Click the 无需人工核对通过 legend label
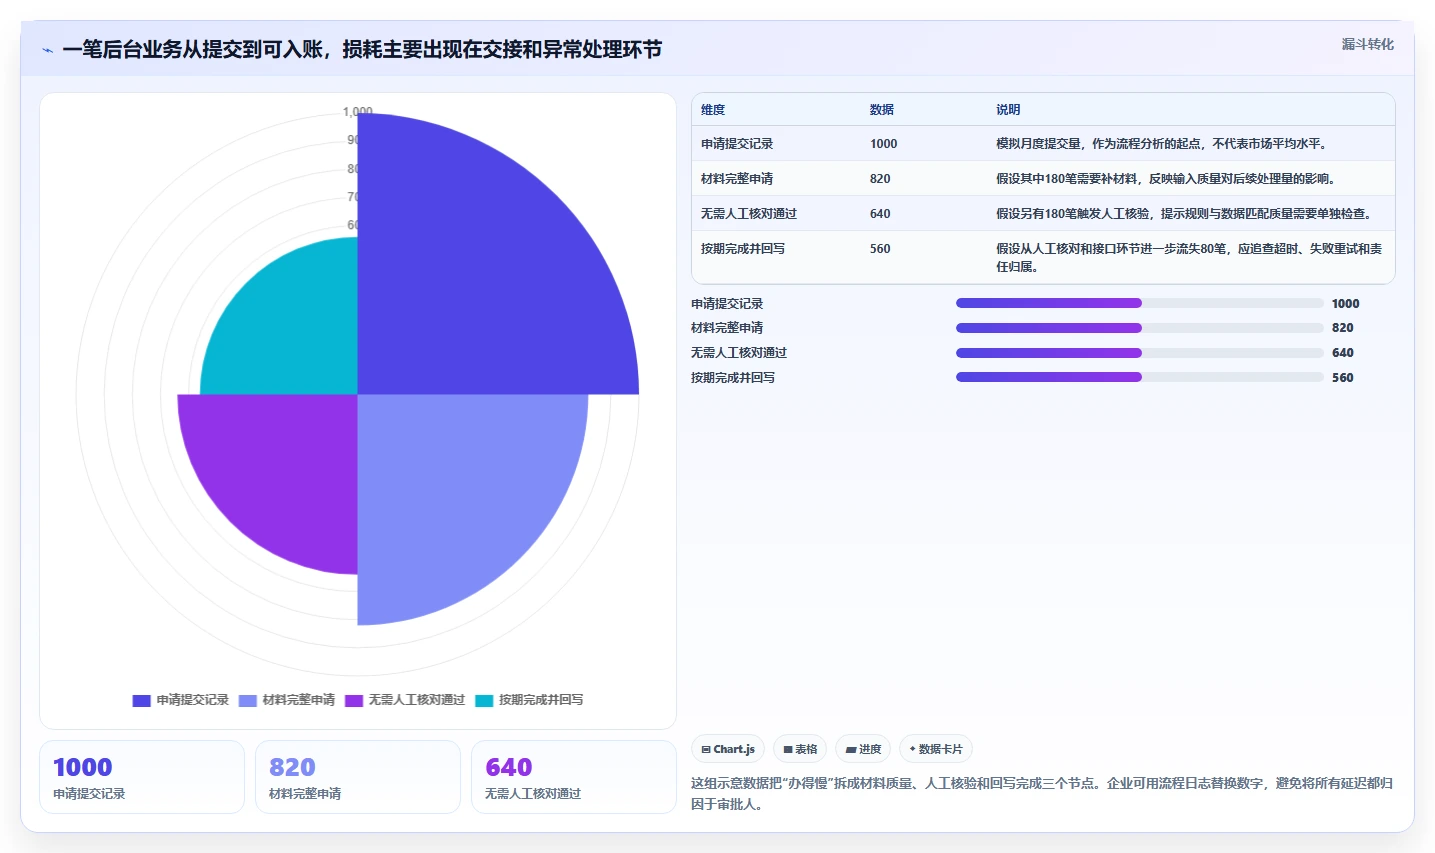This screenshot has height=853, width=1435. pos(416,700)
